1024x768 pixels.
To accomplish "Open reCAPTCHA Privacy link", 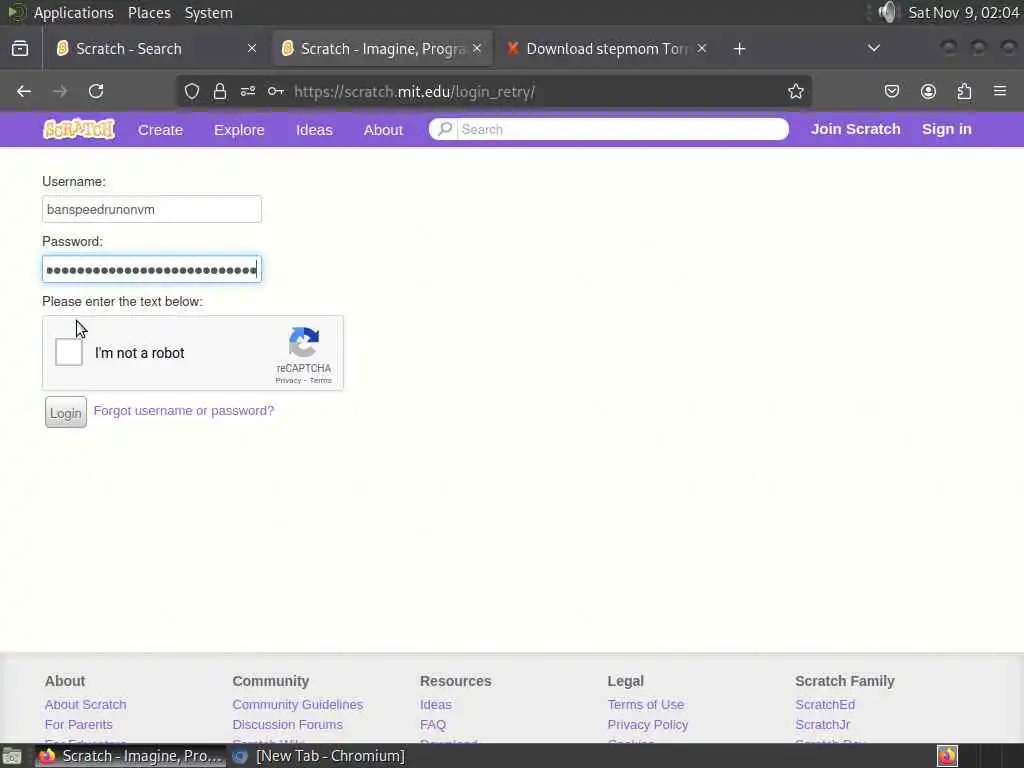I will 288,380.
